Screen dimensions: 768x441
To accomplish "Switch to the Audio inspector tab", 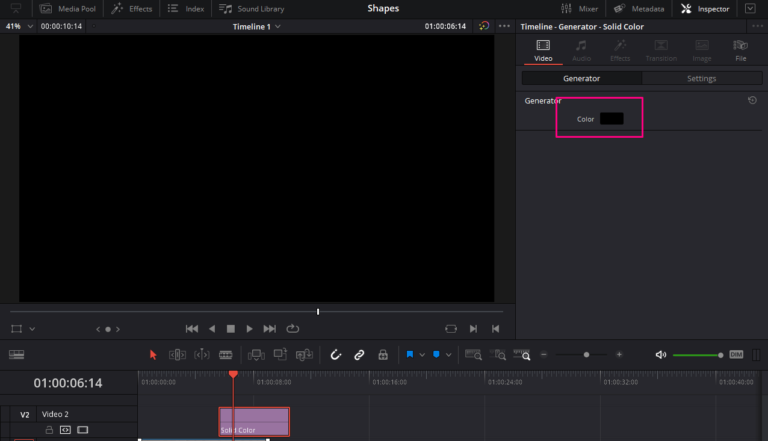I will [x=581, y=51].
